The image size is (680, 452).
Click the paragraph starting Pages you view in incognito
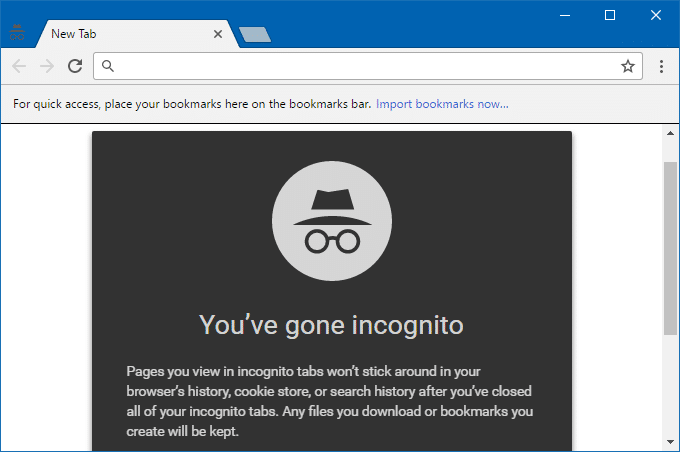point(330,401)
